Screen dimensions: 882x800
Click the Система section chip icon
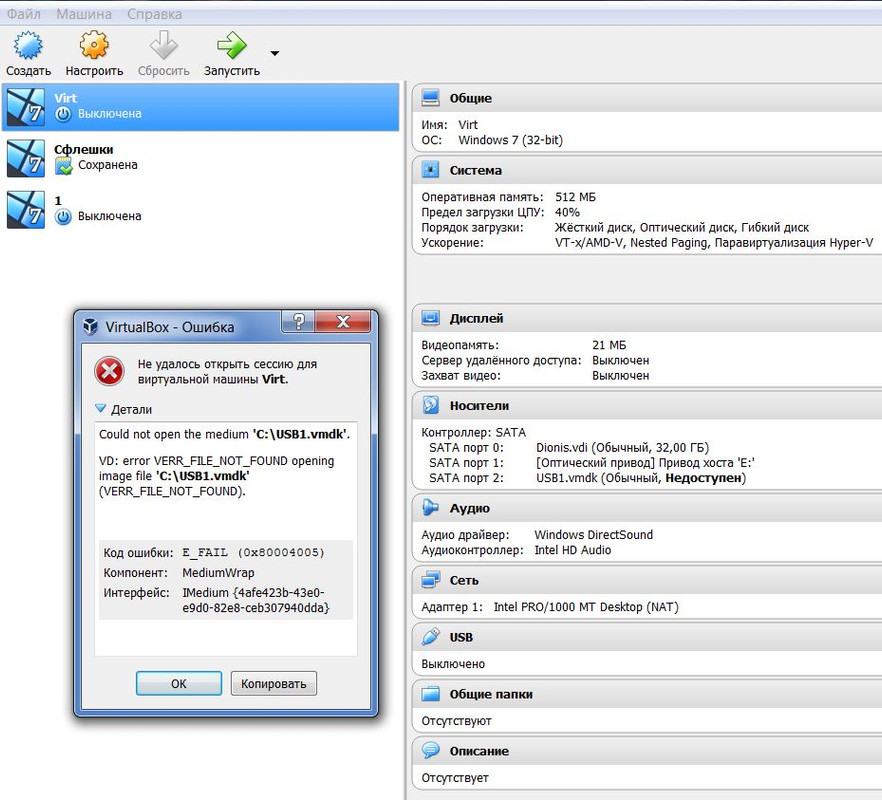click(431, 170)
